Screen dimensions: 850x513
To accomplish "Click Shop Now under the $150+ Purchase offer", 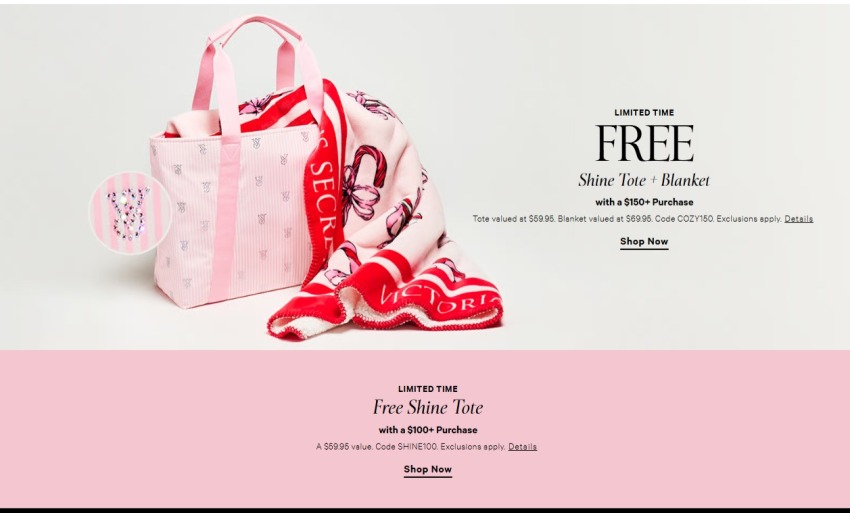I will tap(644, 242).
